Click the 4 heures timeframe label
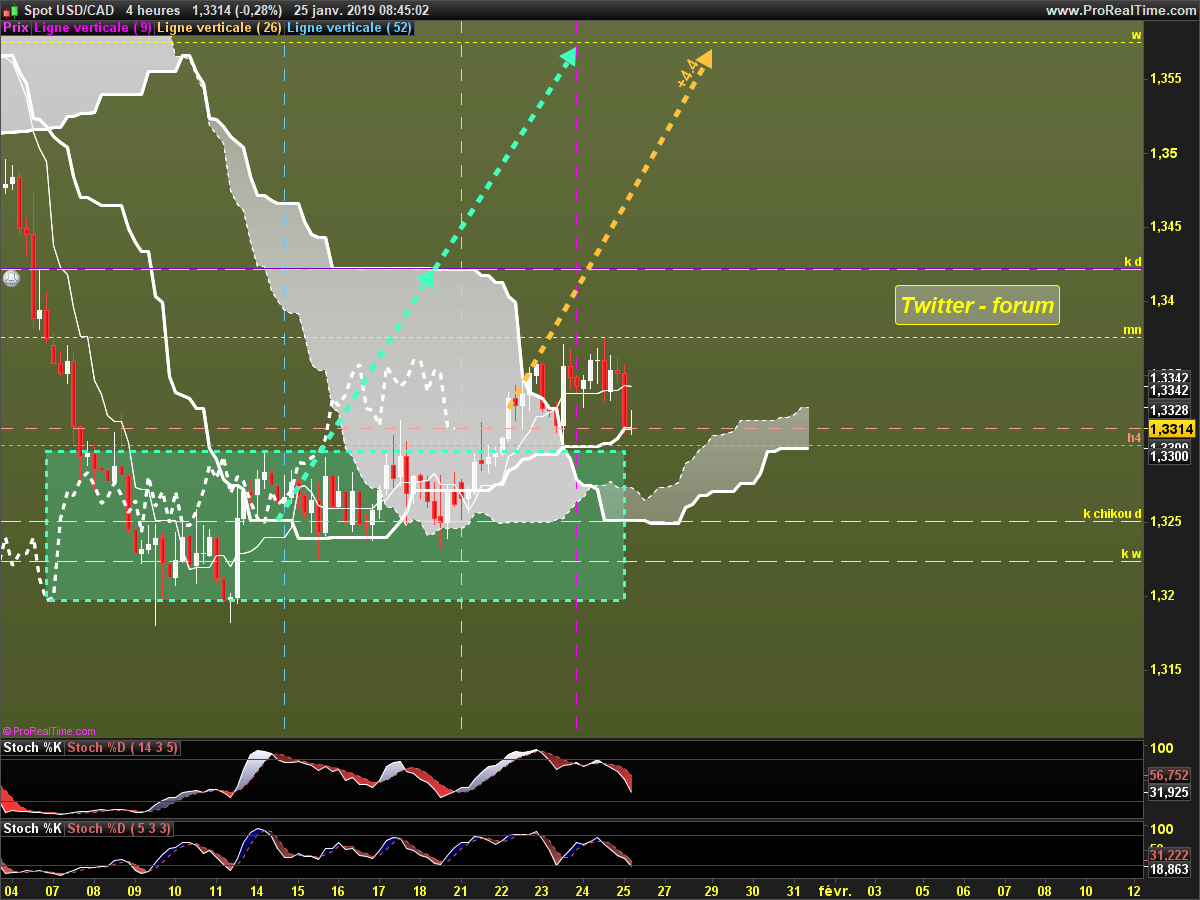Image resolution: width=1200 pixels, height=900 pixels. (x=152, y=10)
